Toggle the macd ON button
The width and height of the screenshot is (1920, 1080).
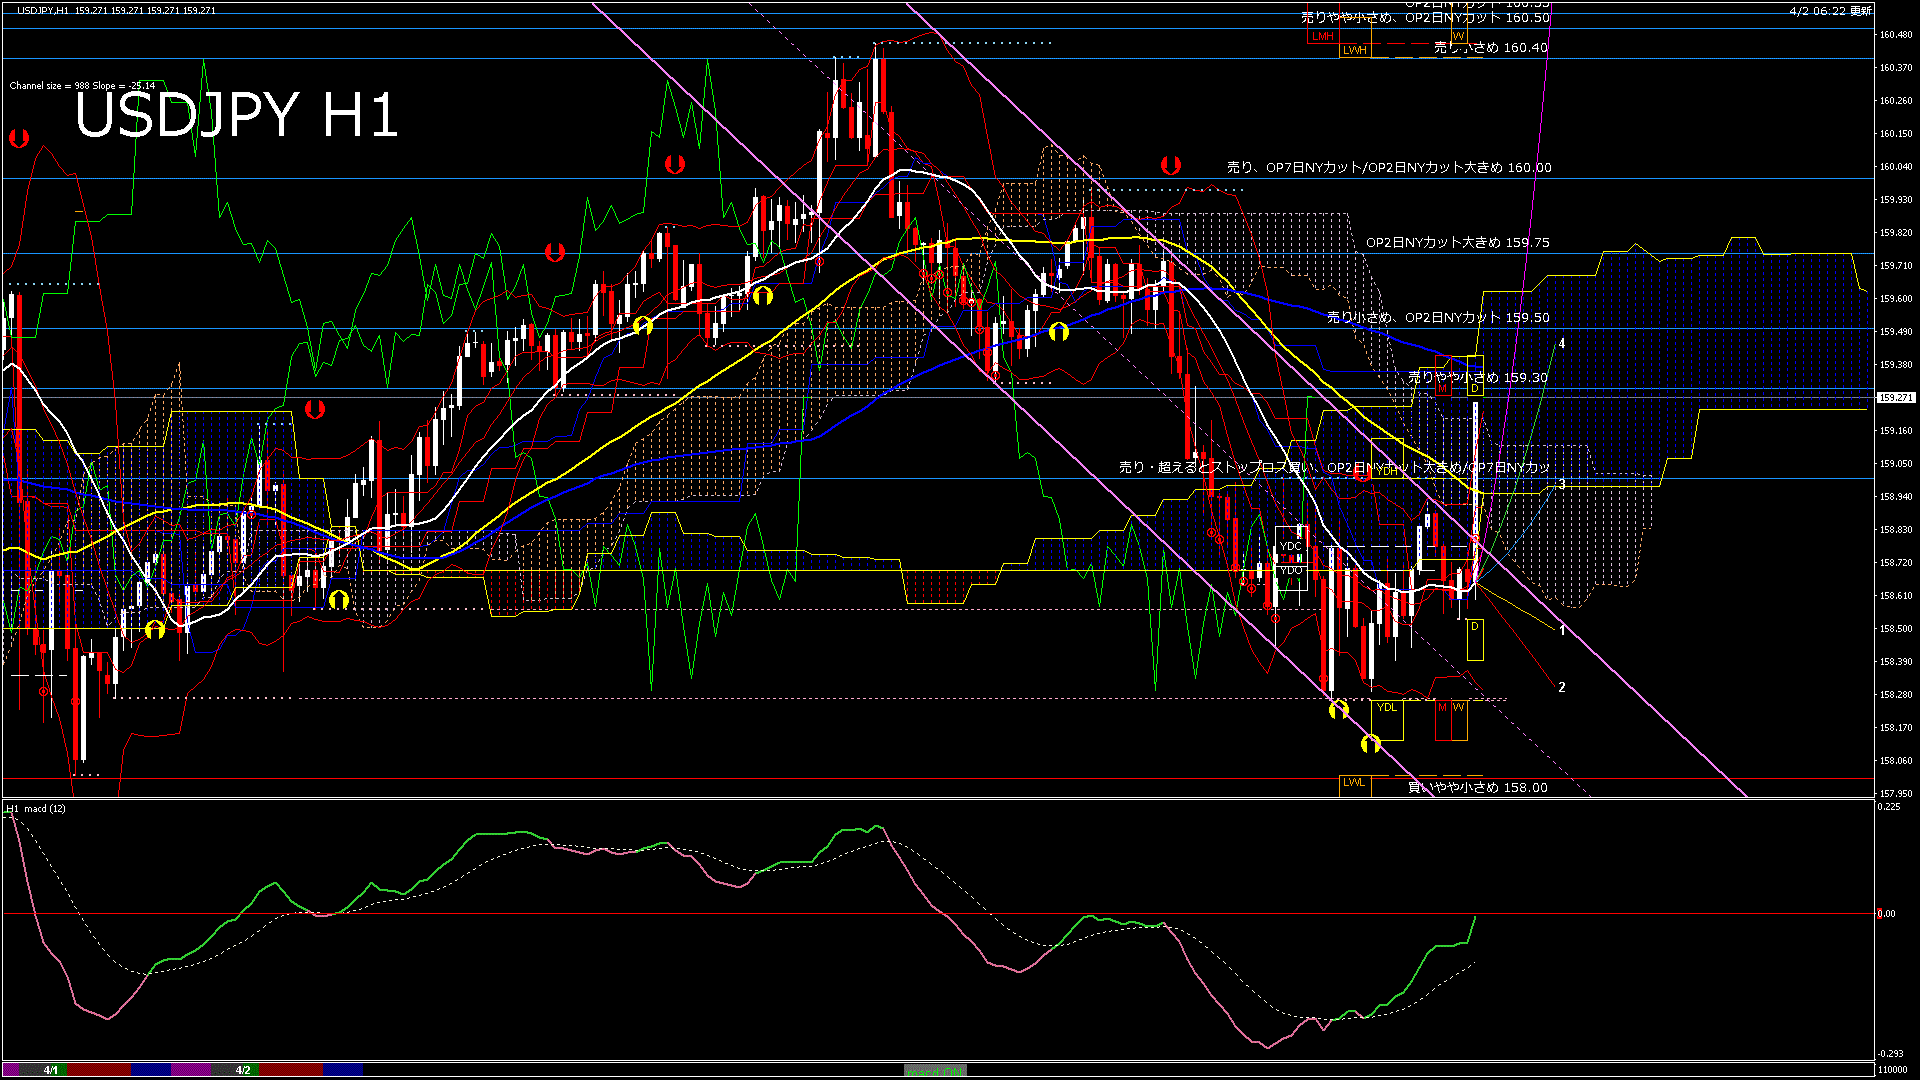pos(934,1071)
